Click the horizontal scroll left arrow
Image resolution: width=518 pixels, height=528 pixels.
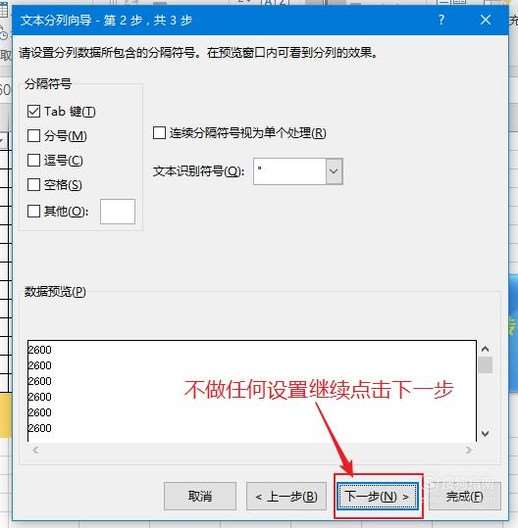35,450
